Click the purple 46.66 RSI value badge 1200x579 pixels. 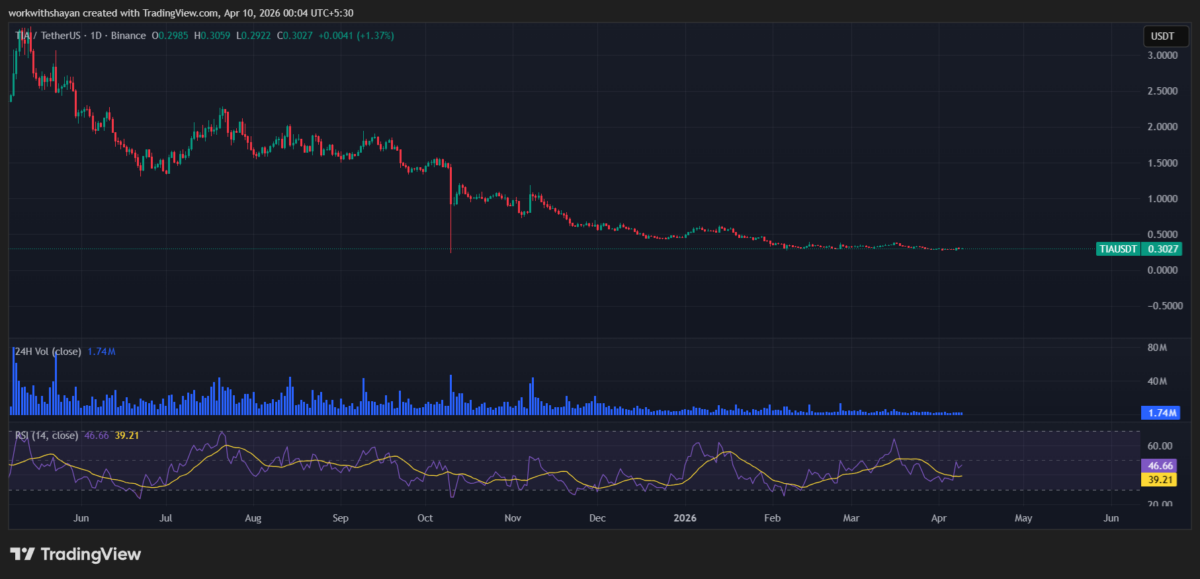(1160, 466)
